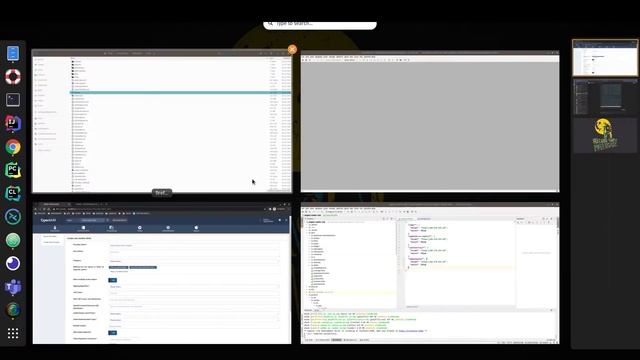Launch PyCharm from the dock
This screenshot has height=360, width=640.
click(x=13, y=170)
